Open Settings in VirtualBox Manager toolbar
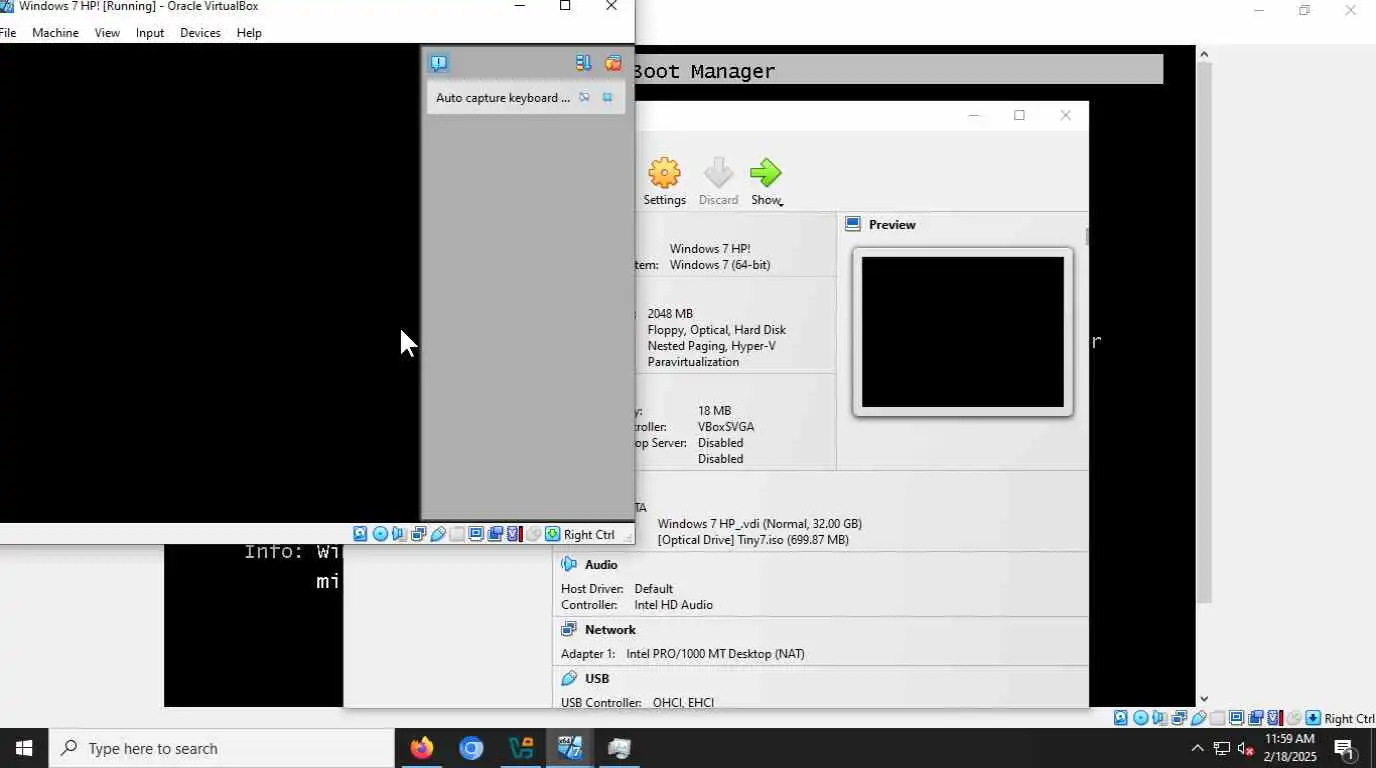1376x768 pixels. pyautogui.click(x=664, y=182)
